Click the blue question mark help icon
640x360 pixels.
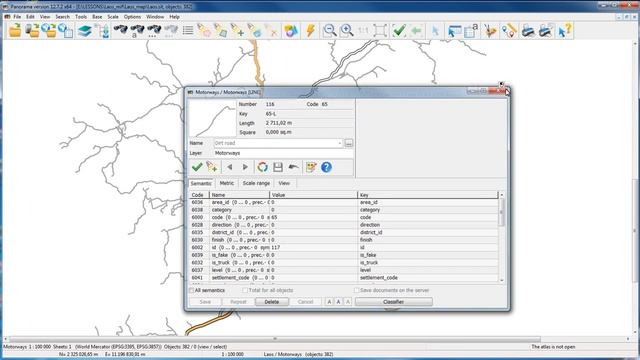point(326,167)
